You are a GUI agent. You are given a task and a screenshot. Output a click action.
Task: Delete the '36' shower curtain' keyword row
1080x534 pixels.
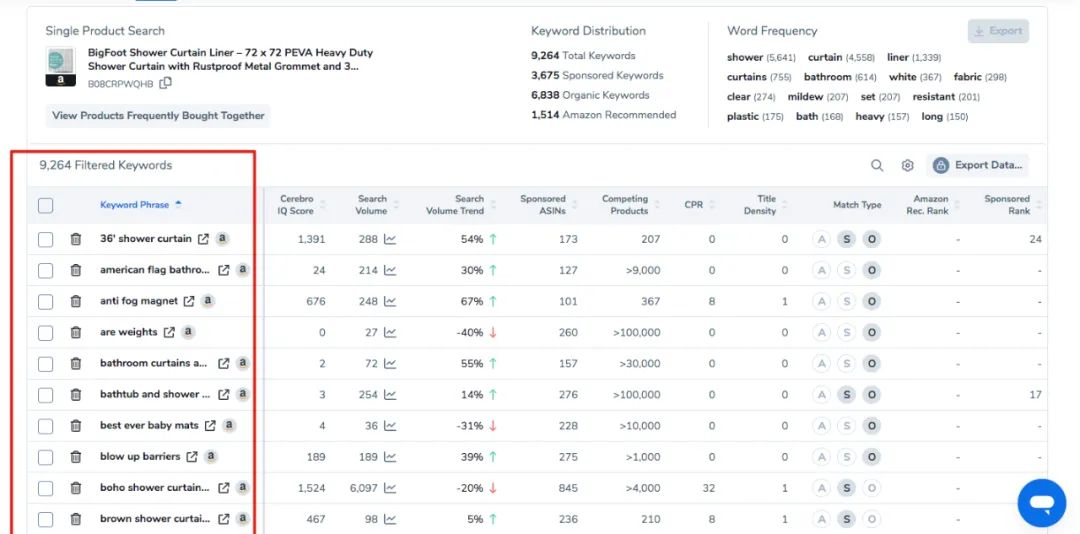tap(76, 239)
